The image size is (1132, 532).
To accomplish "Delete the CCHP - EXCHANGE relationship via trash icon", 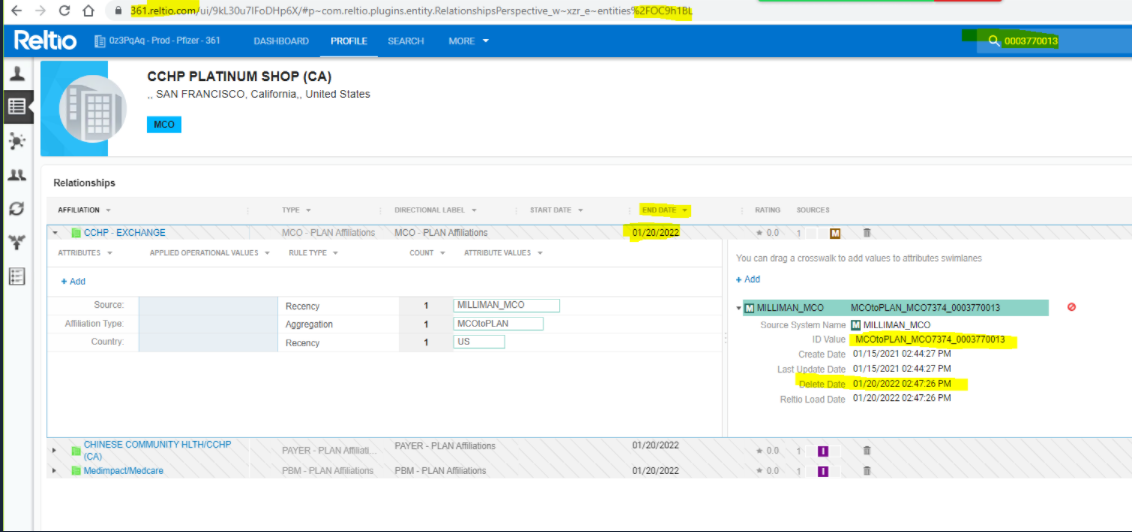I will pos(867,233).
